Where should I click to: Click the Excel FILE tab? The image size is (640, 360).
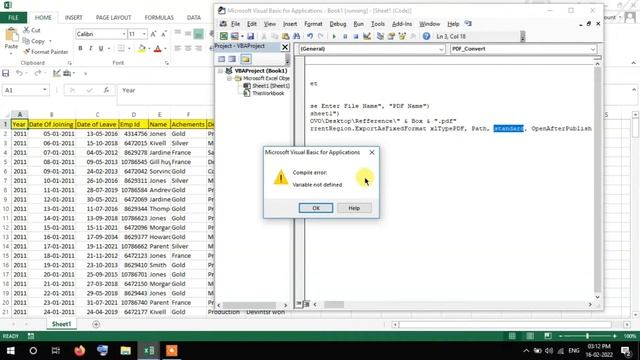point(13,18)
